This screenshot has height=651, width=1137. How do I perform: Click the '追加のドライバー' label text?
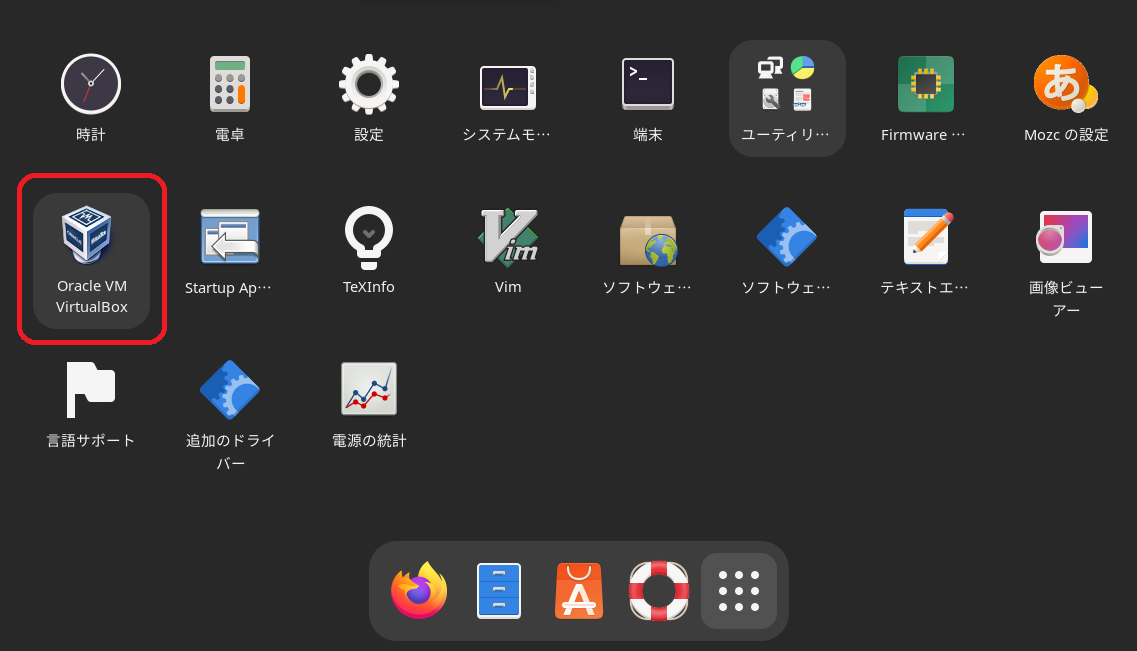point(230,452)
